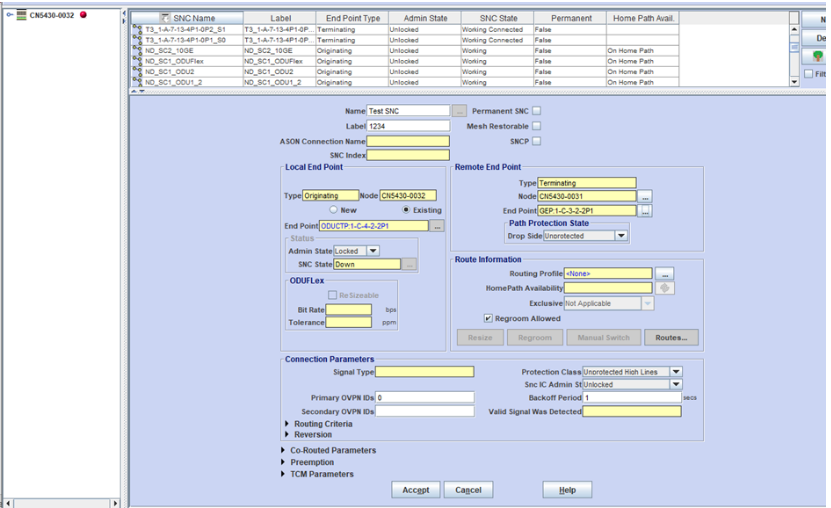This screenshot has height=508, width=831.
Task: Open the Drop Side dropdown
Action: [x=622, y=236]
